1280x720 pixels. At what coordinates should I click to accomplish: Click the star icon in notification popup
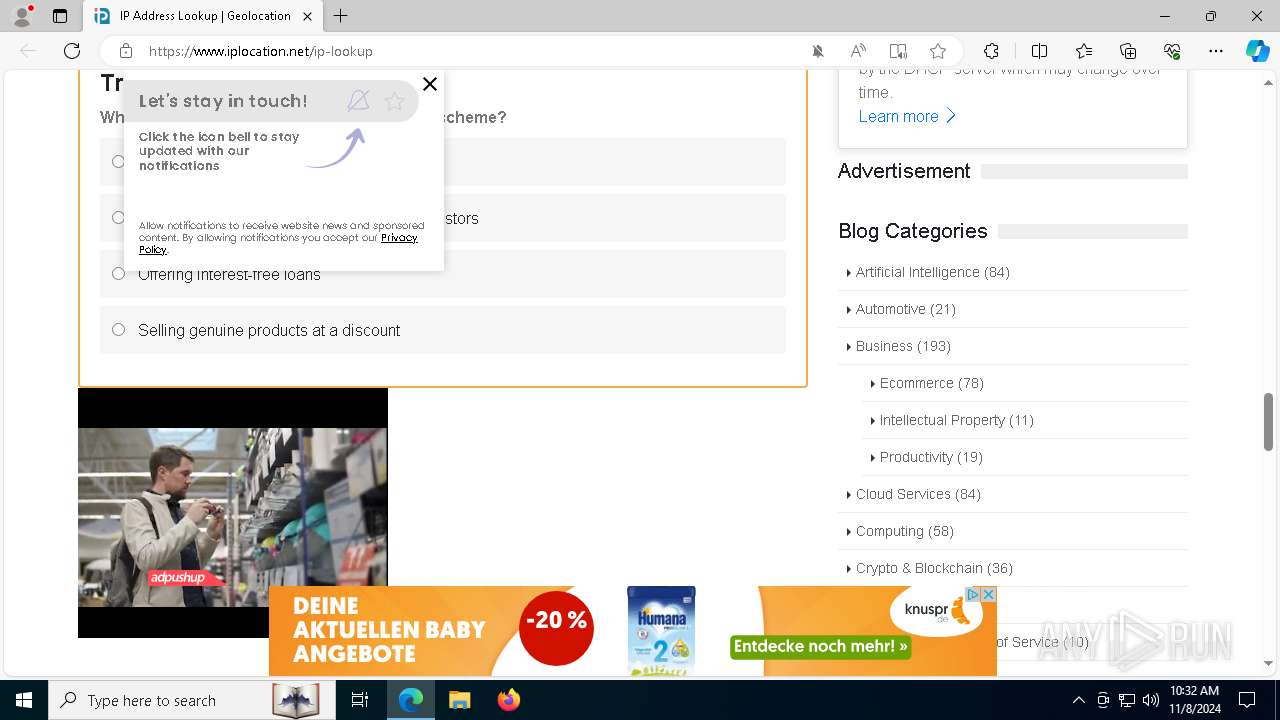coord(394,101)
